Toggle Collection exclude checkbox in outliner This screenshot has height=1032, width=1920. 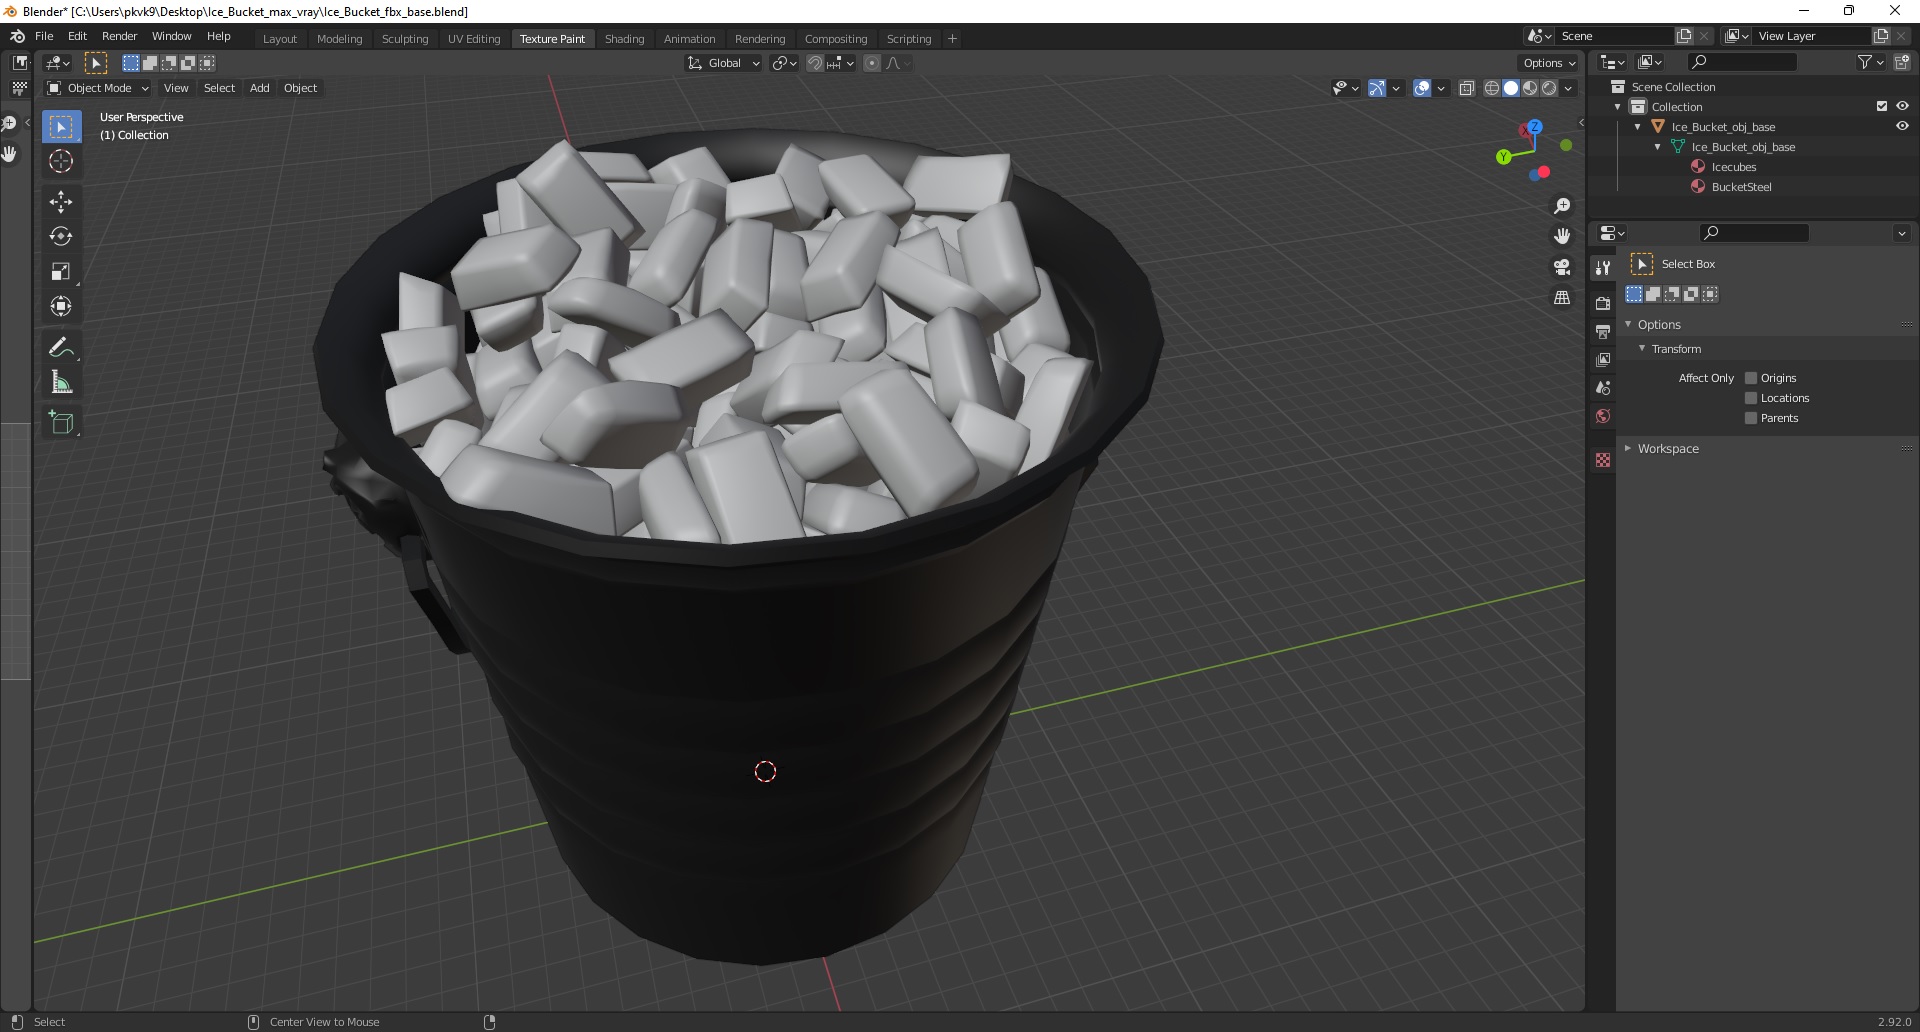1882,106
